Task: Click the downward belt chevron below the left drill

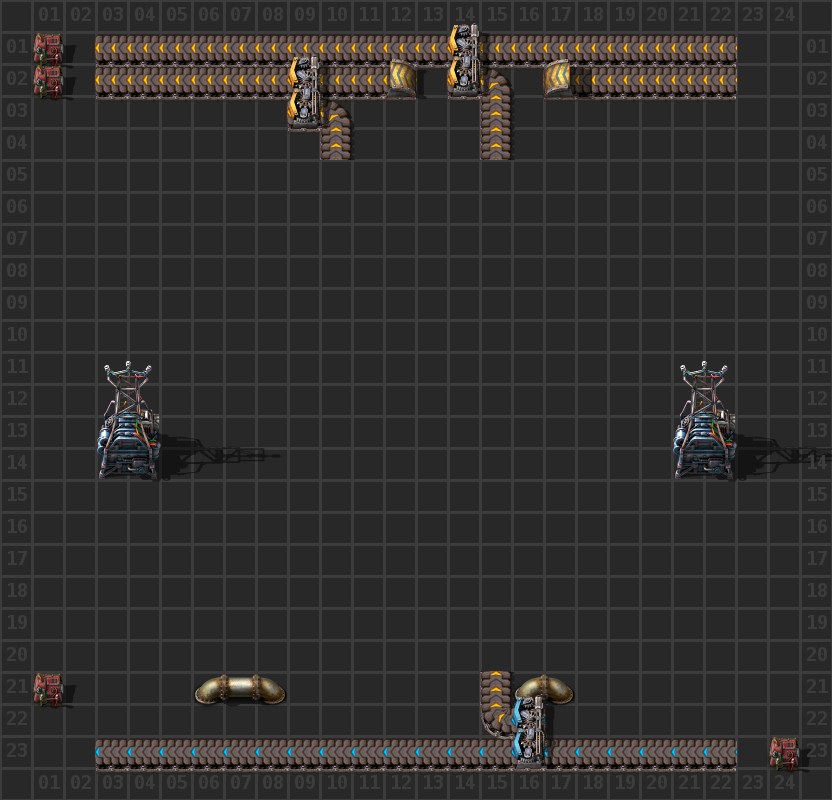Action: click(x=335, y=140)
